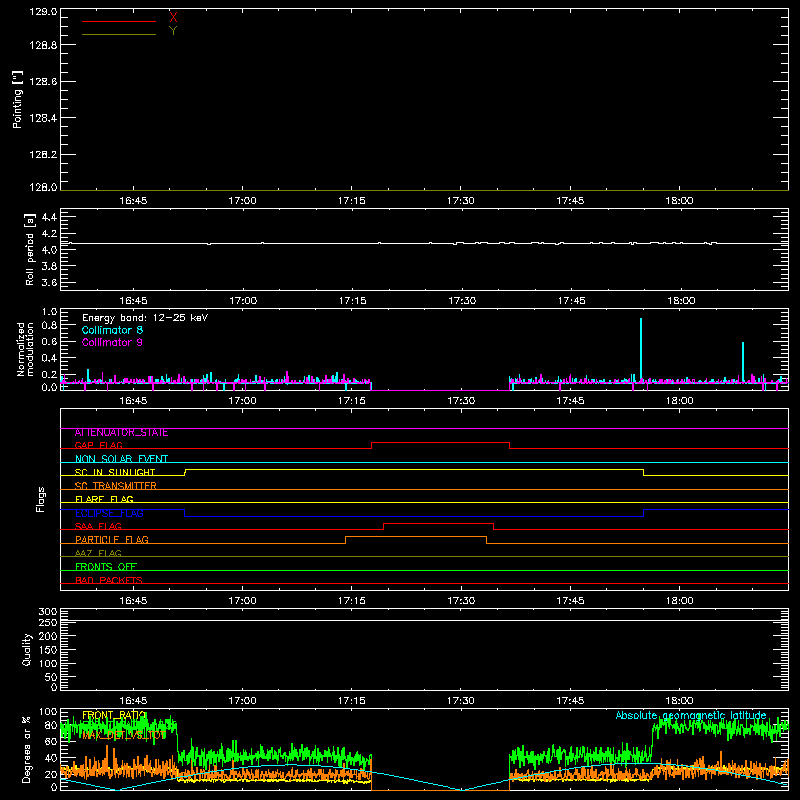Click 300 on the Quality axis
This screenshot has width=800, height=800.
click(48, 612)
